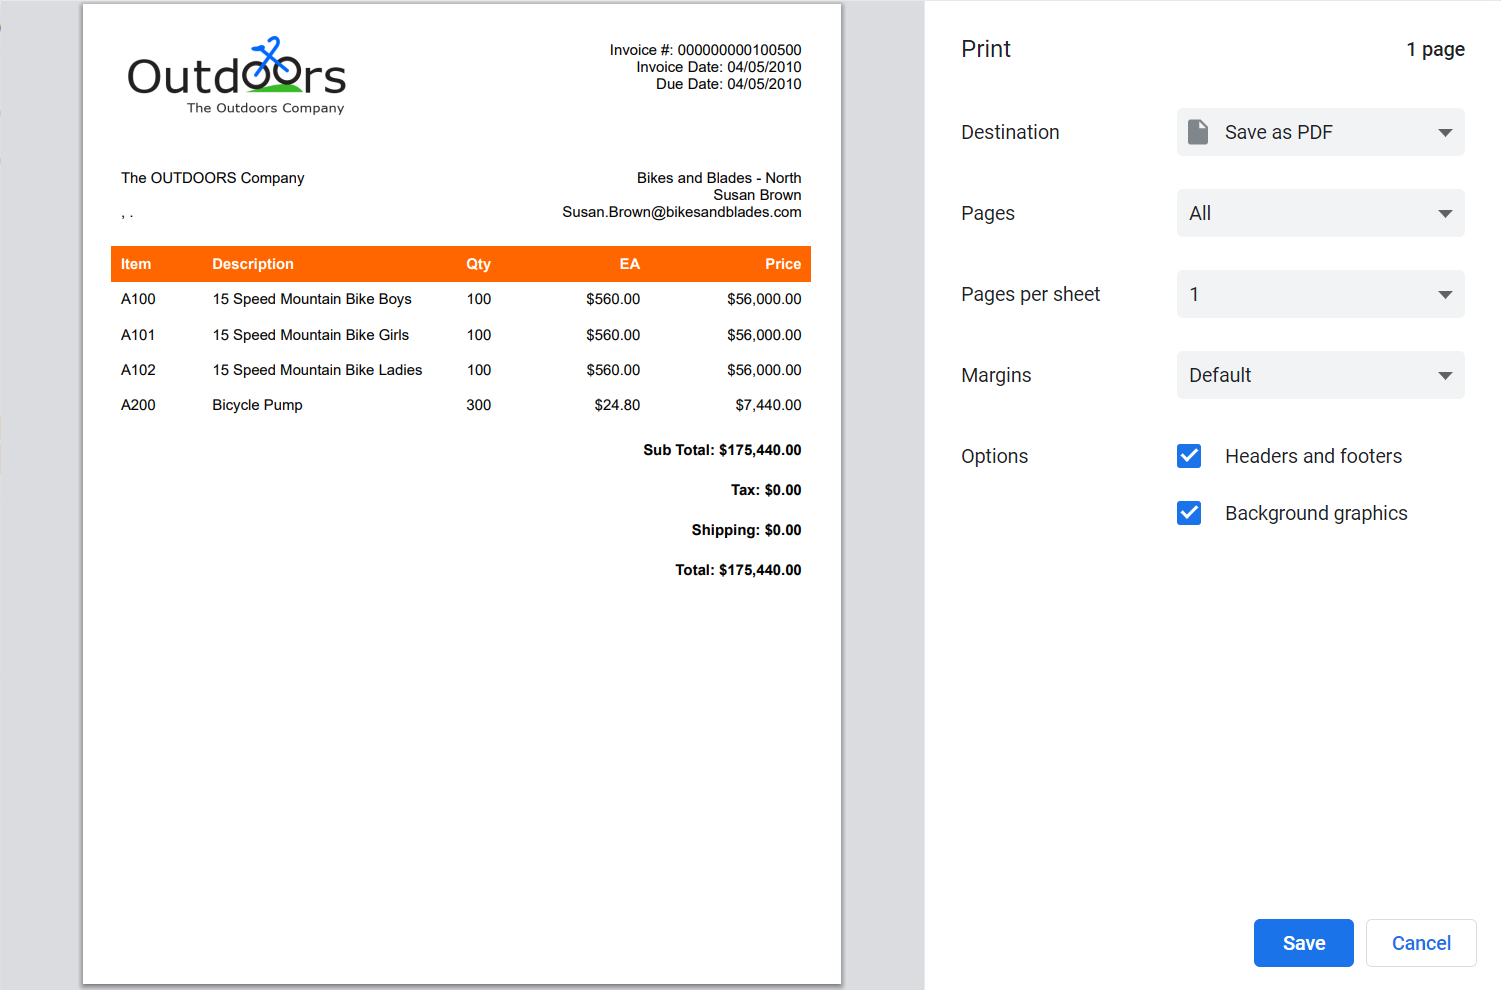Click the A102 row quantity 100

point(479,370)
